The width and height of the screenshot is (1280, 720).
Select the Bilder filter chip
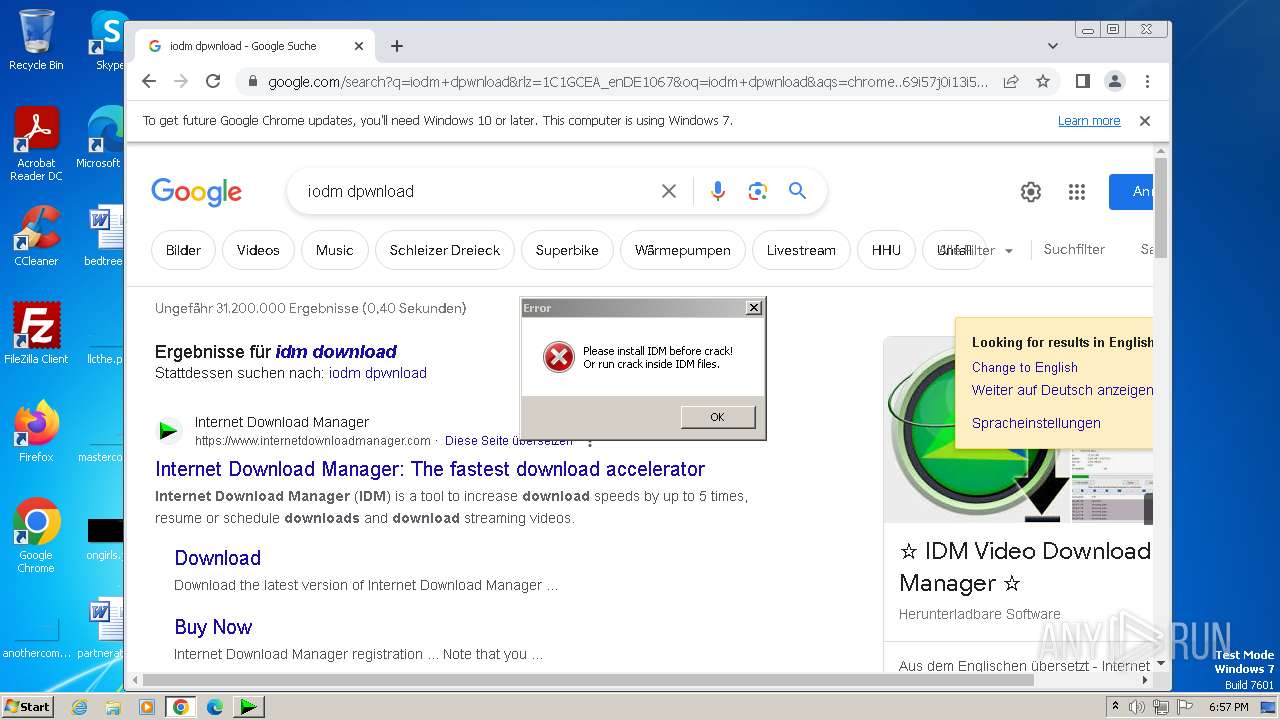click(183, 250)
